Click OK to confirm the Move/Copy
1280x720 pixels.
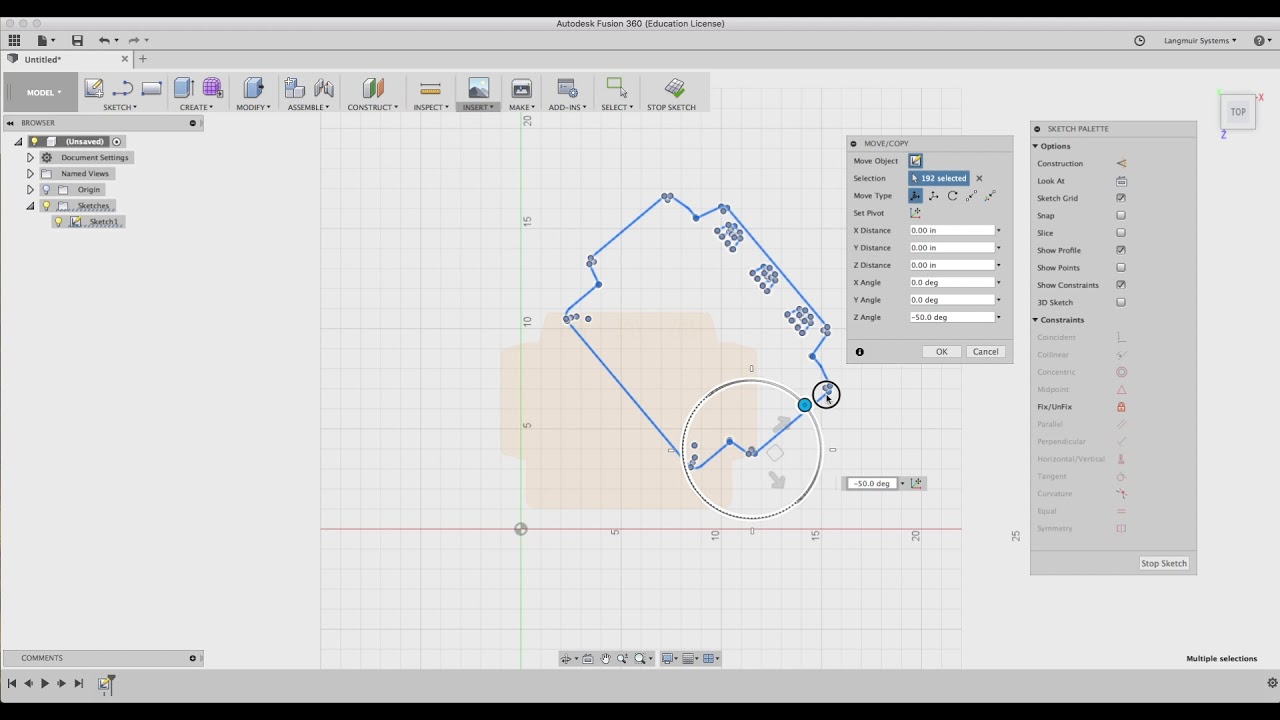point(940,351)
